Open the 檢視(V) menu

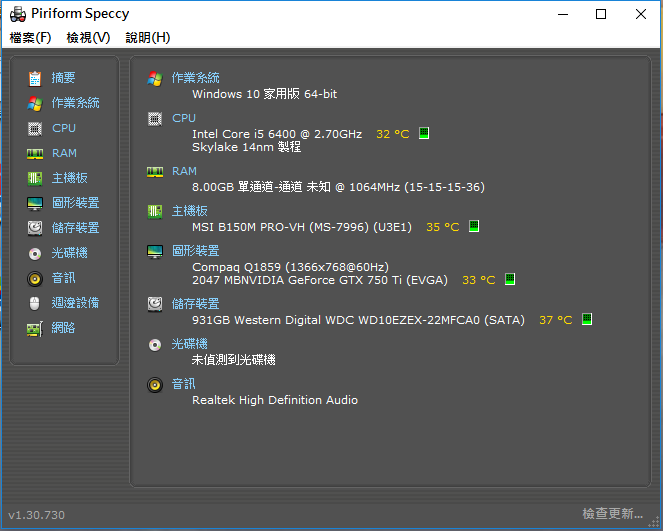(x=88, y=38)
